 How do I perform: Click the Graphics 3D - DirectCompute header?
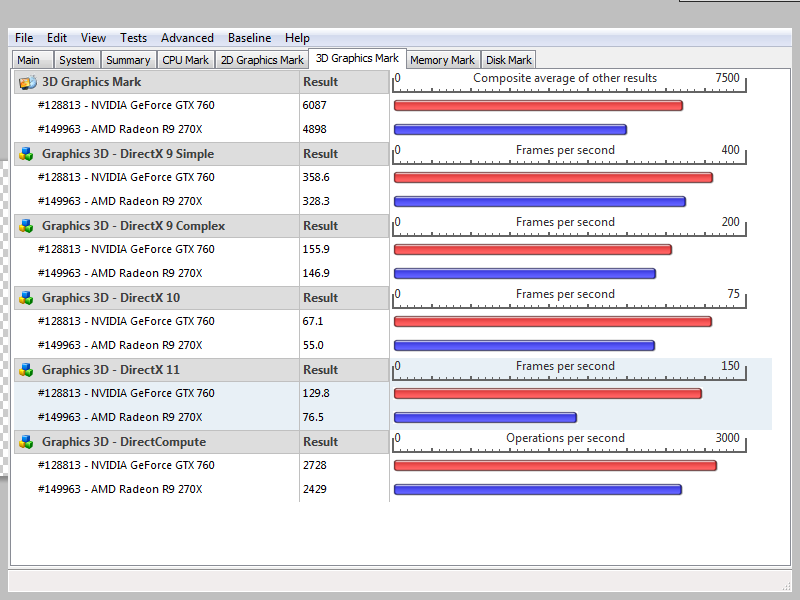click(156, 442)
